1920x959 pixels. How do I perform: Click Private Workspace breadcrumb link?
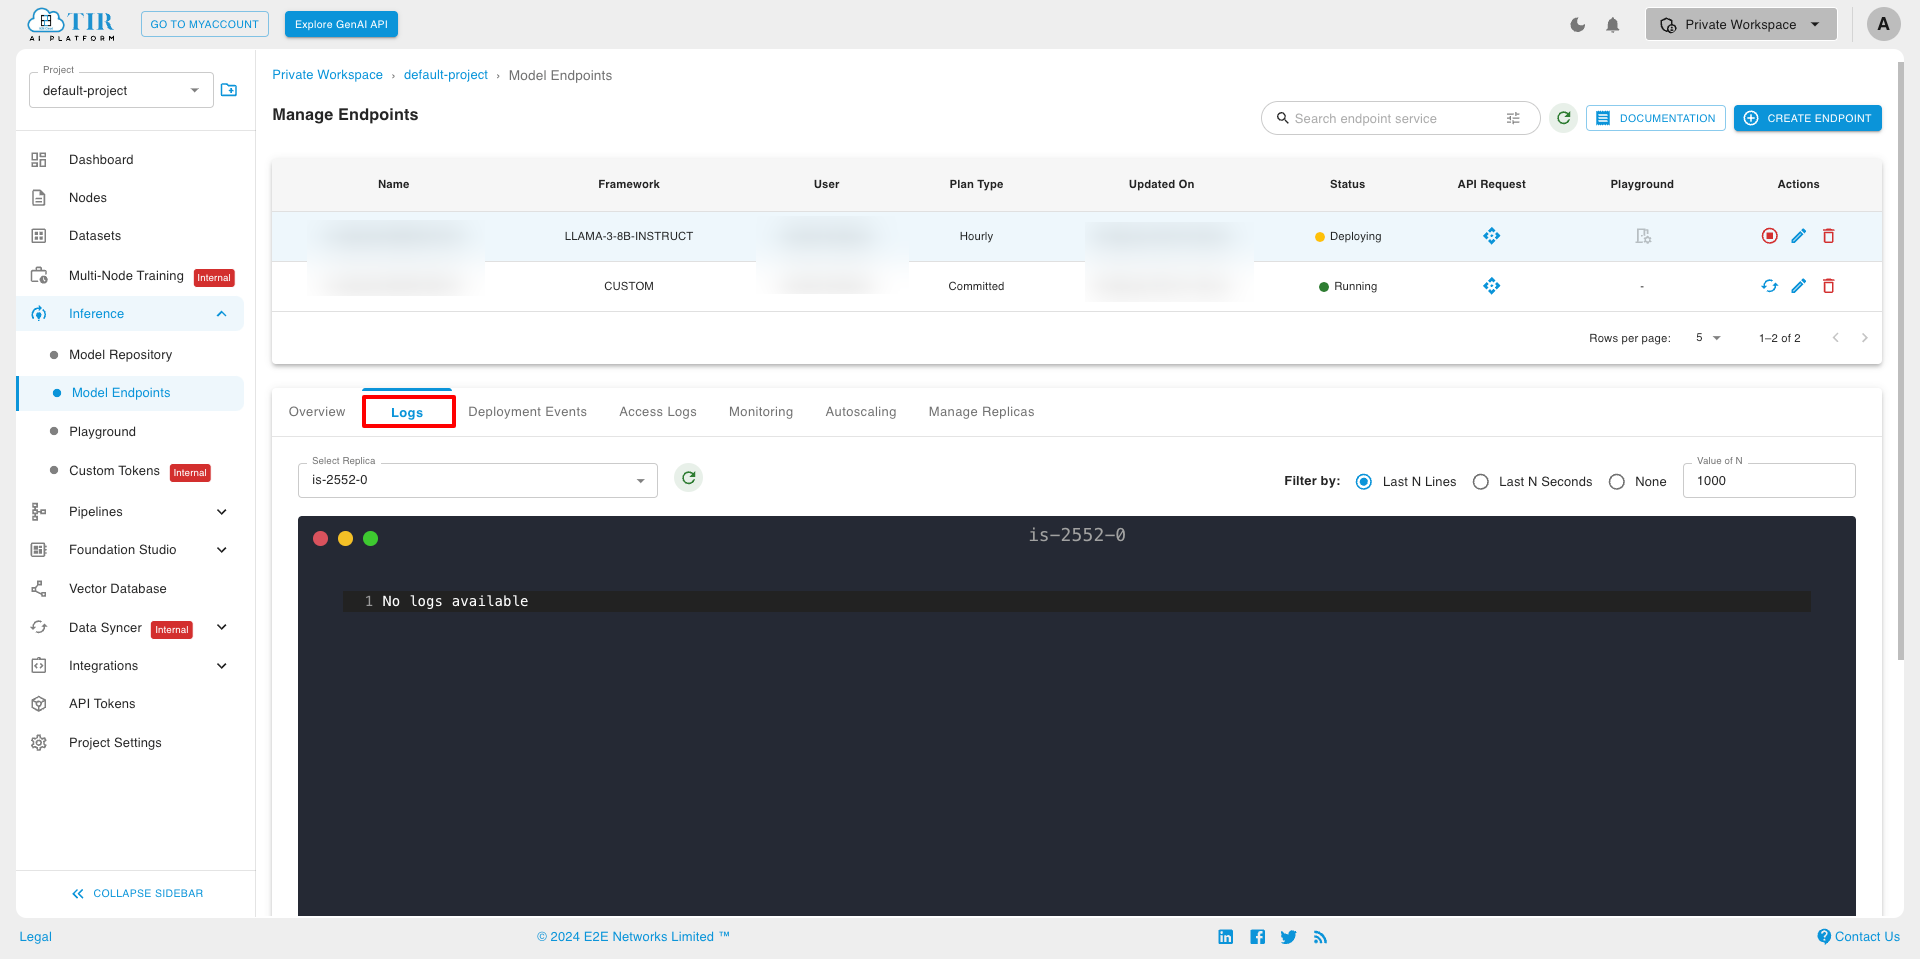(327, 75)
